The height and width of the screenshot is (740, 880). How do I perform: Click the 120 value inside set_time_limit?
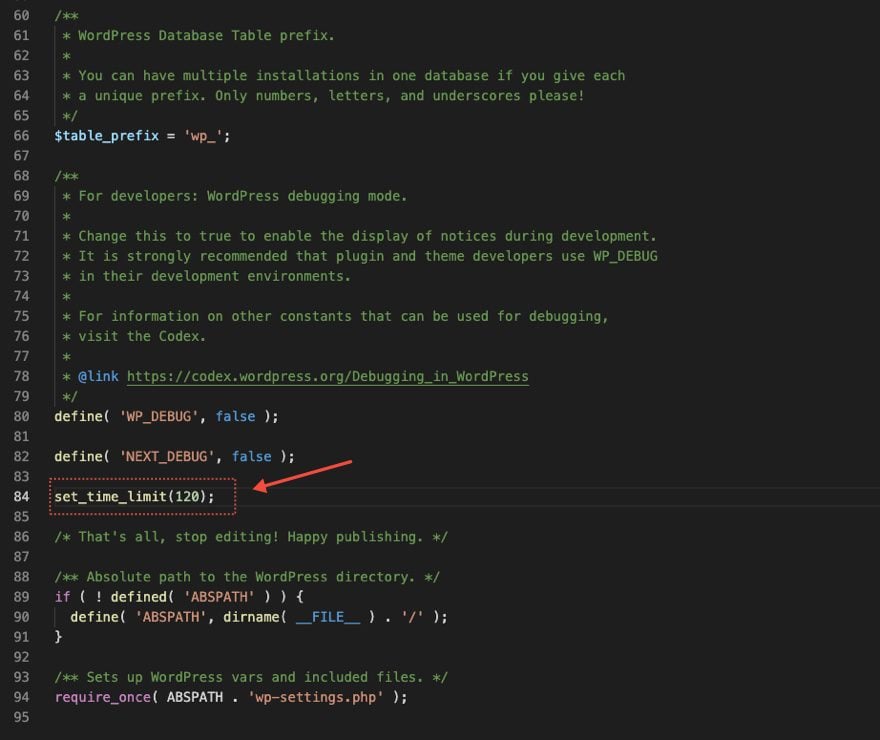pyautogui.click(x=198, y=496)
